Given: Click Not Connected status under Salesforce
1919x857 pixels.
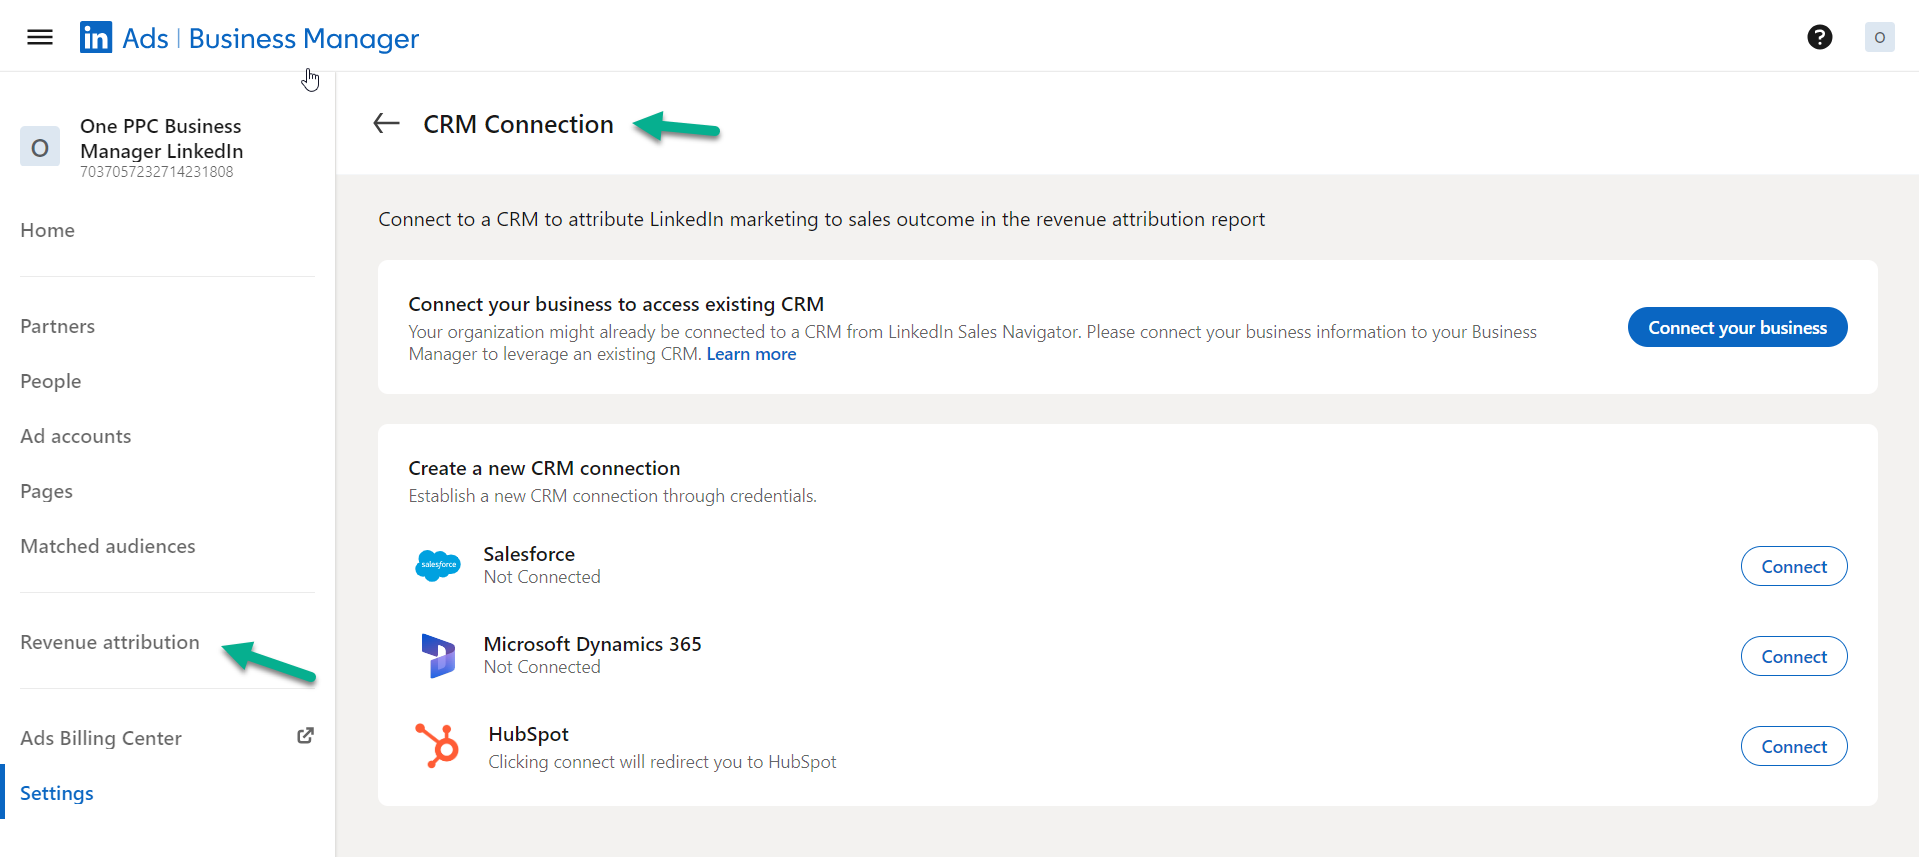Looking at the screenshot, I should [542, 577].
